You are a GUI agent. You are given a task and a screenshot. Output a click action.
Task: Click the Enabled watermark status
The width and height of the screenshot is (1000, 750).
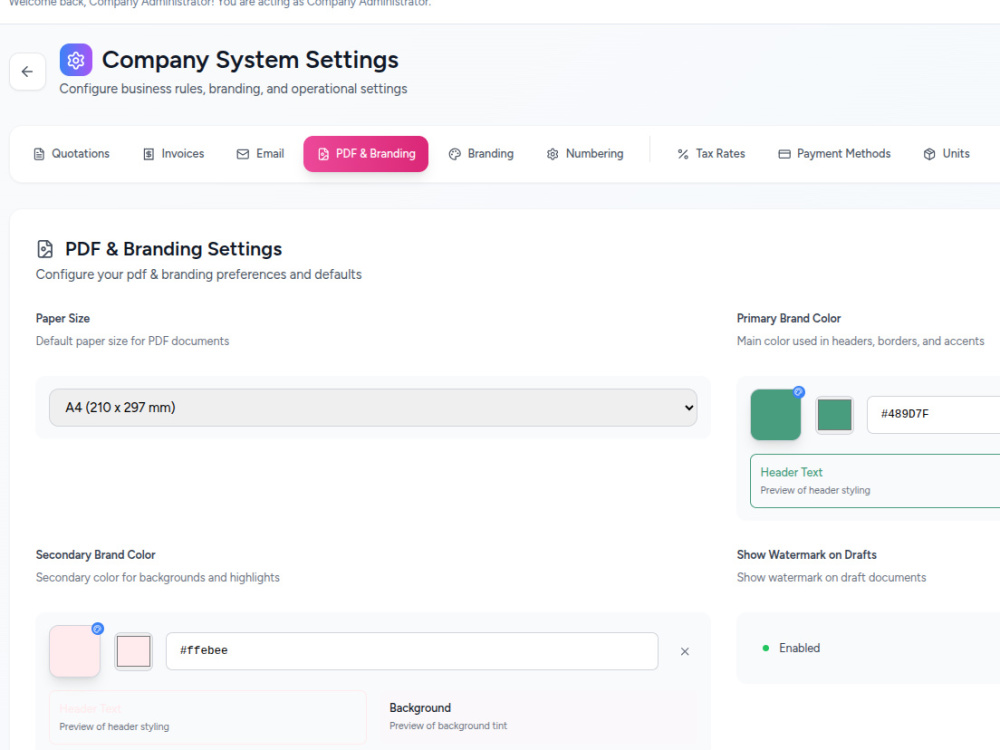click(791, 648)
